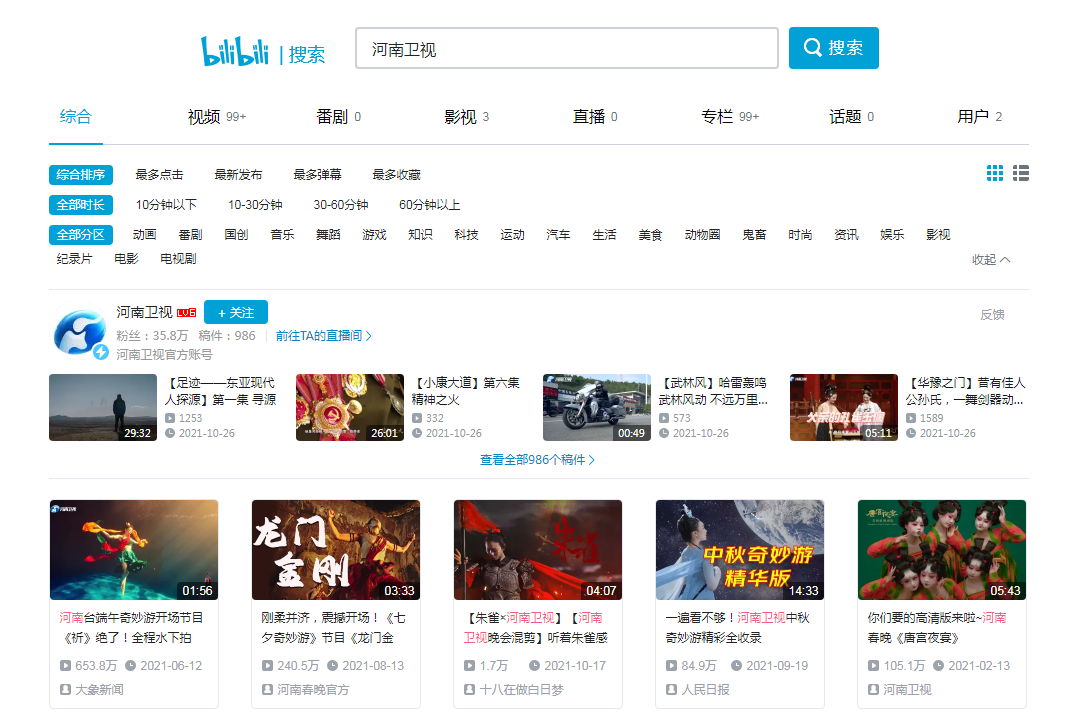Select 全部时长 filter
The height and width of the screenshot is (719, 1069).
(x=80, y=204)
